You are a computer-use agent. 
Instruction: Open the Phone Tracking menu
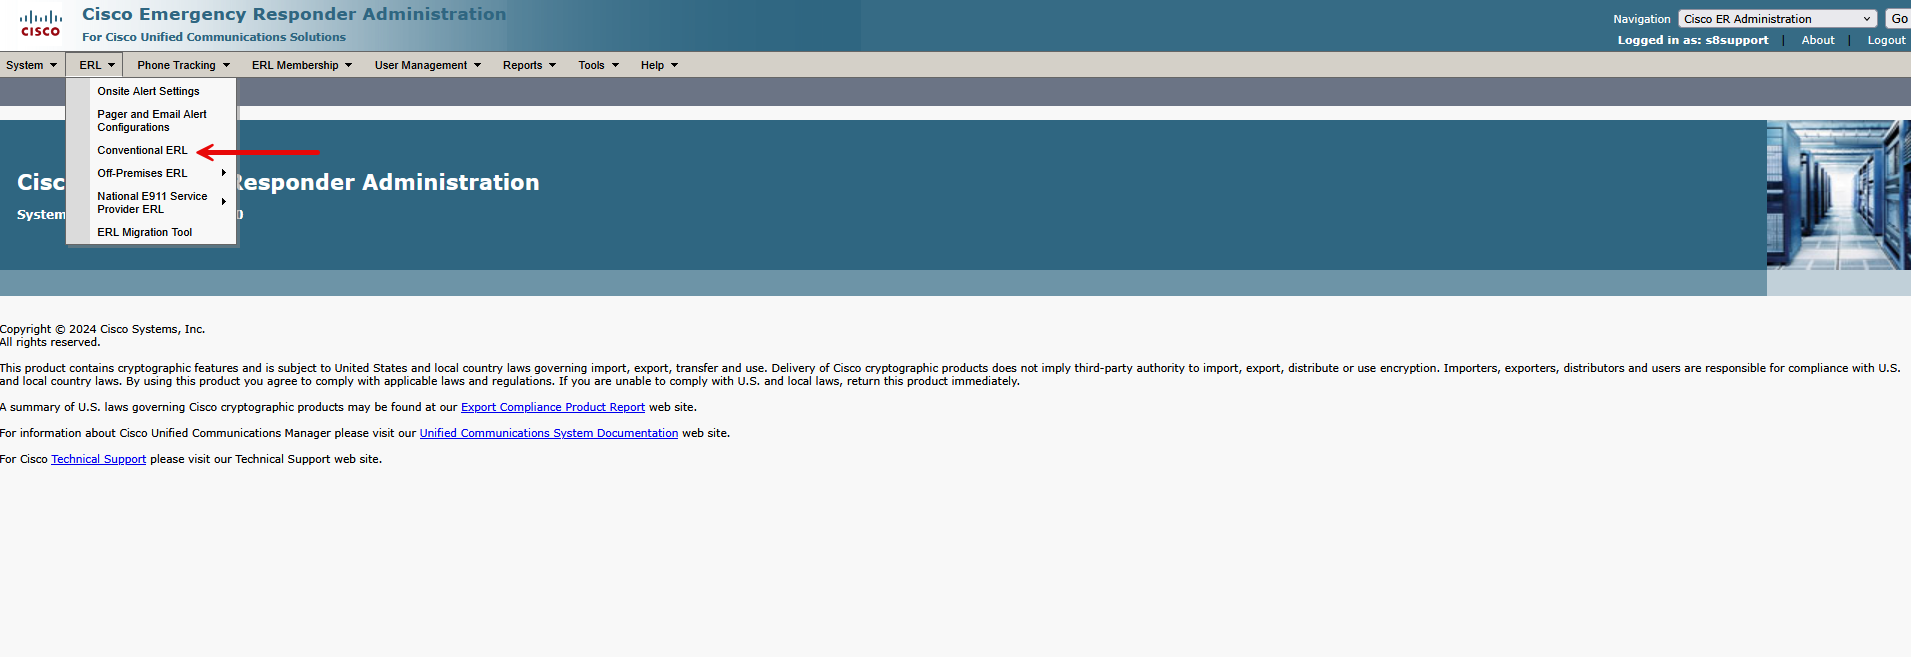tap(183, 65)
